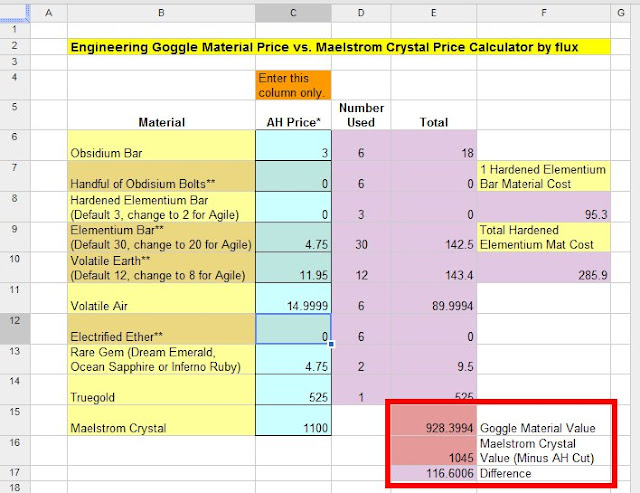Screen dimensions: 640x493
Task: Click Rare Gem total 9.5
Action: click(x=433, y=359)
